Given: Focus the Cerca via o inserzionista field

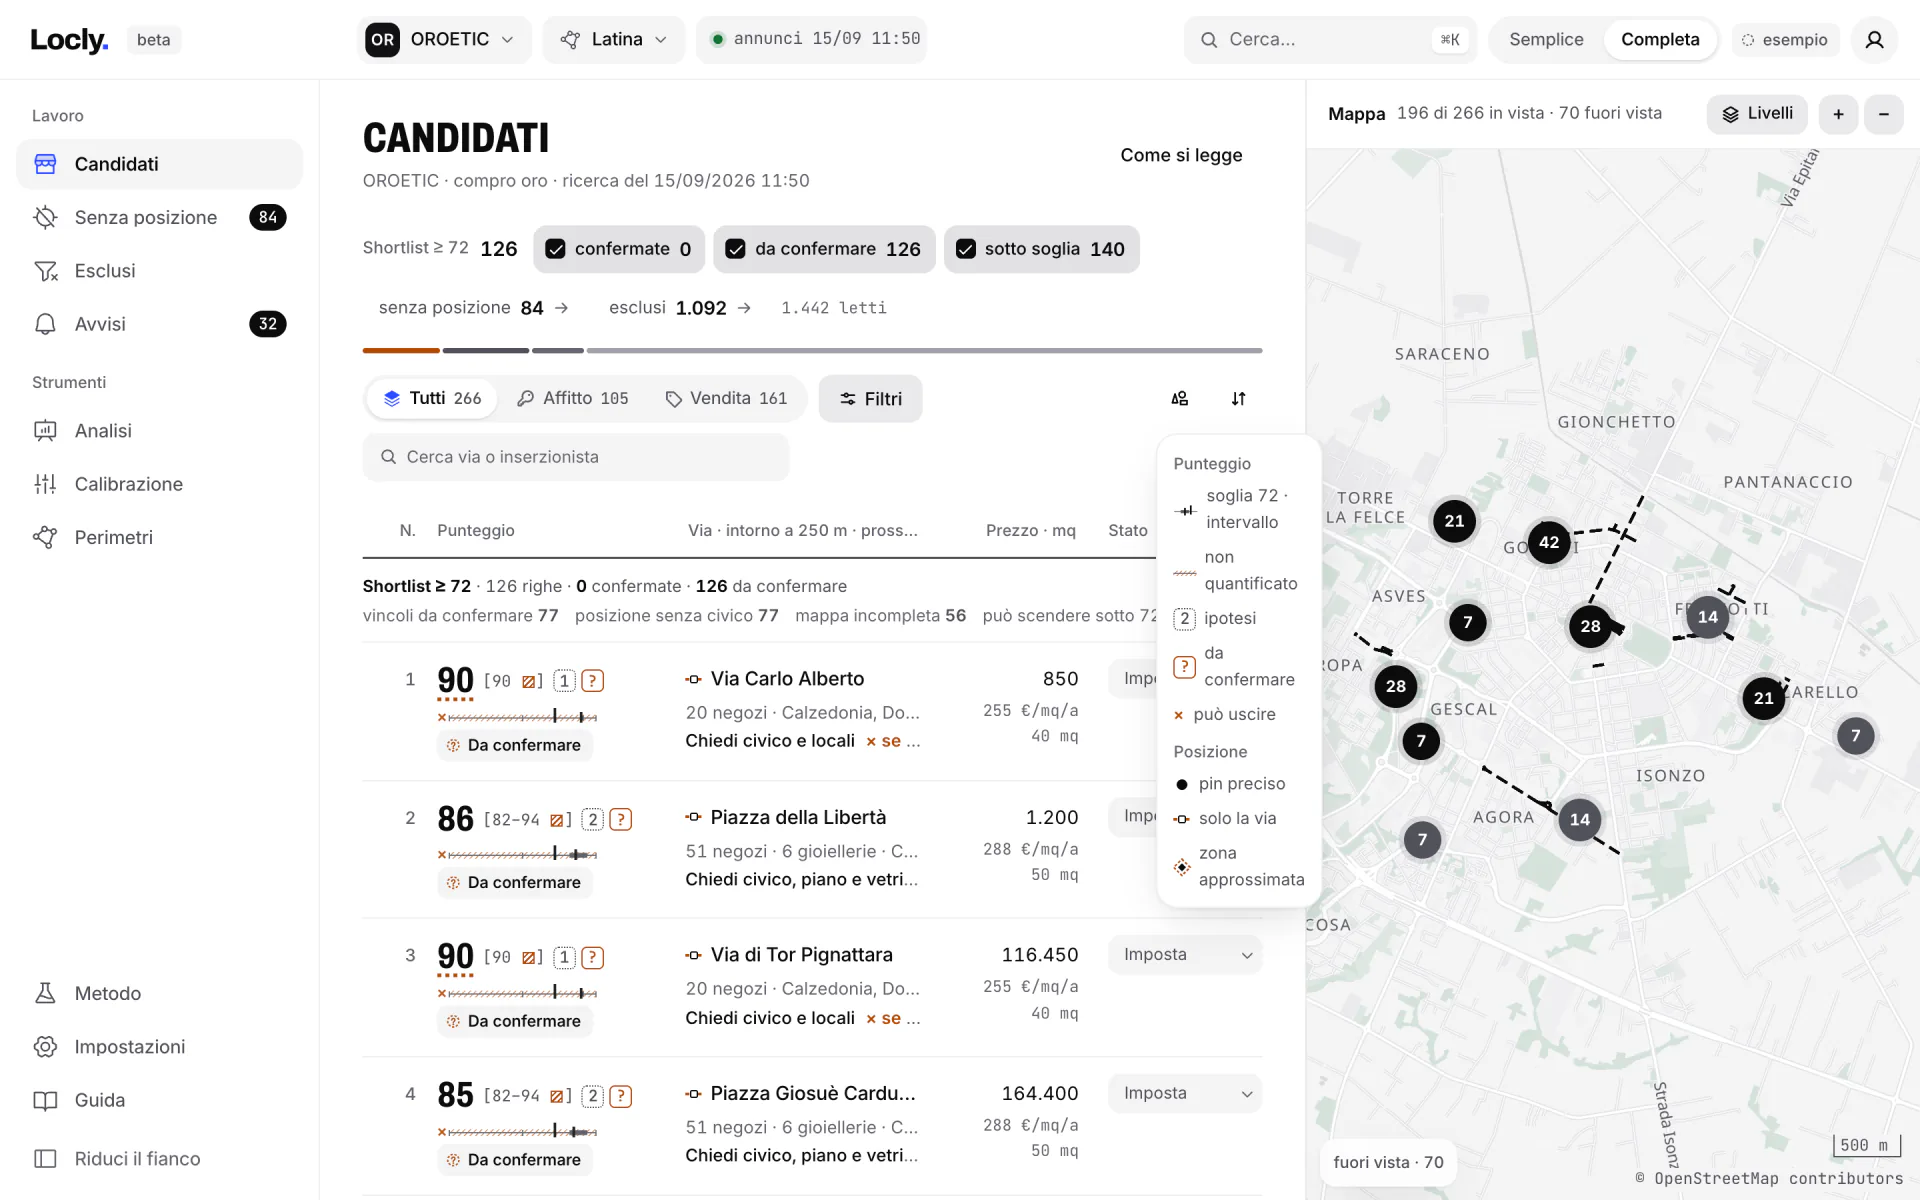Looking at the screenshot, I should pyautogui.click(x=576, y=457).
